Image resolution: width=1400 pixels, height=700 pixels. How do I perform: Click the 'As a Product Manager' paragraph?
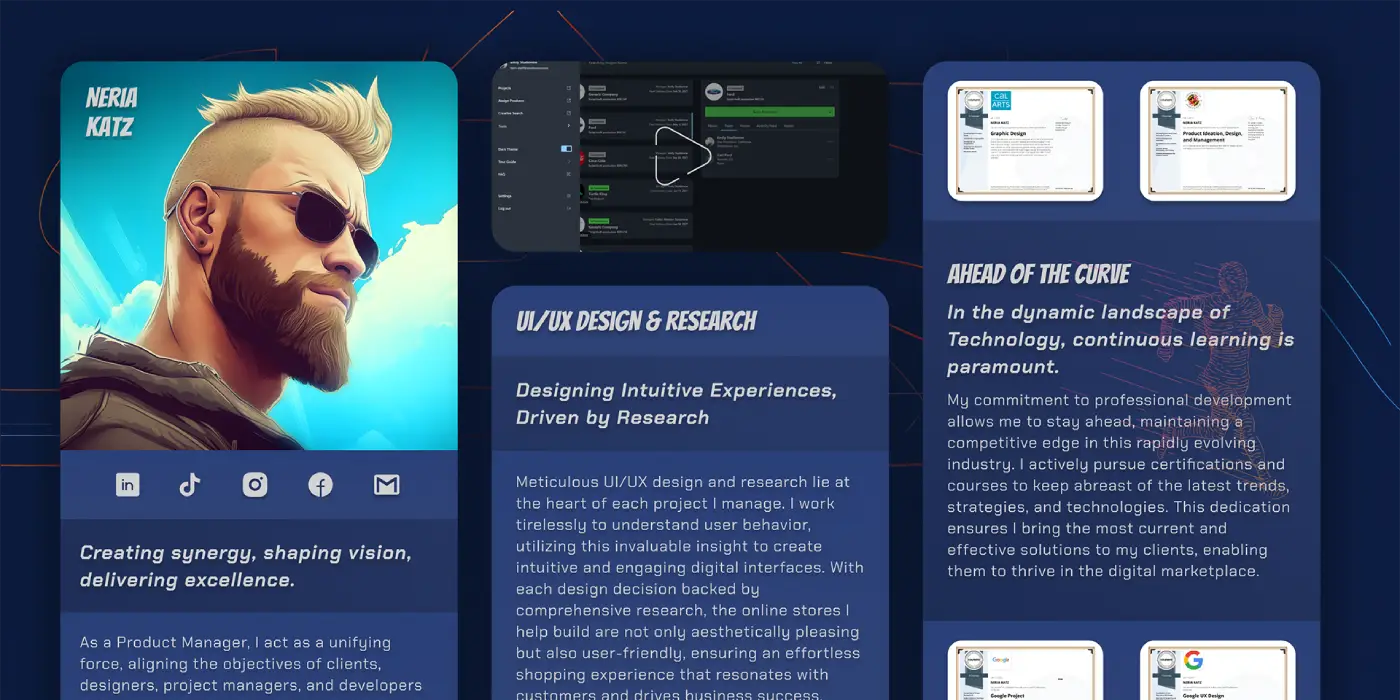tap(251, 664)
